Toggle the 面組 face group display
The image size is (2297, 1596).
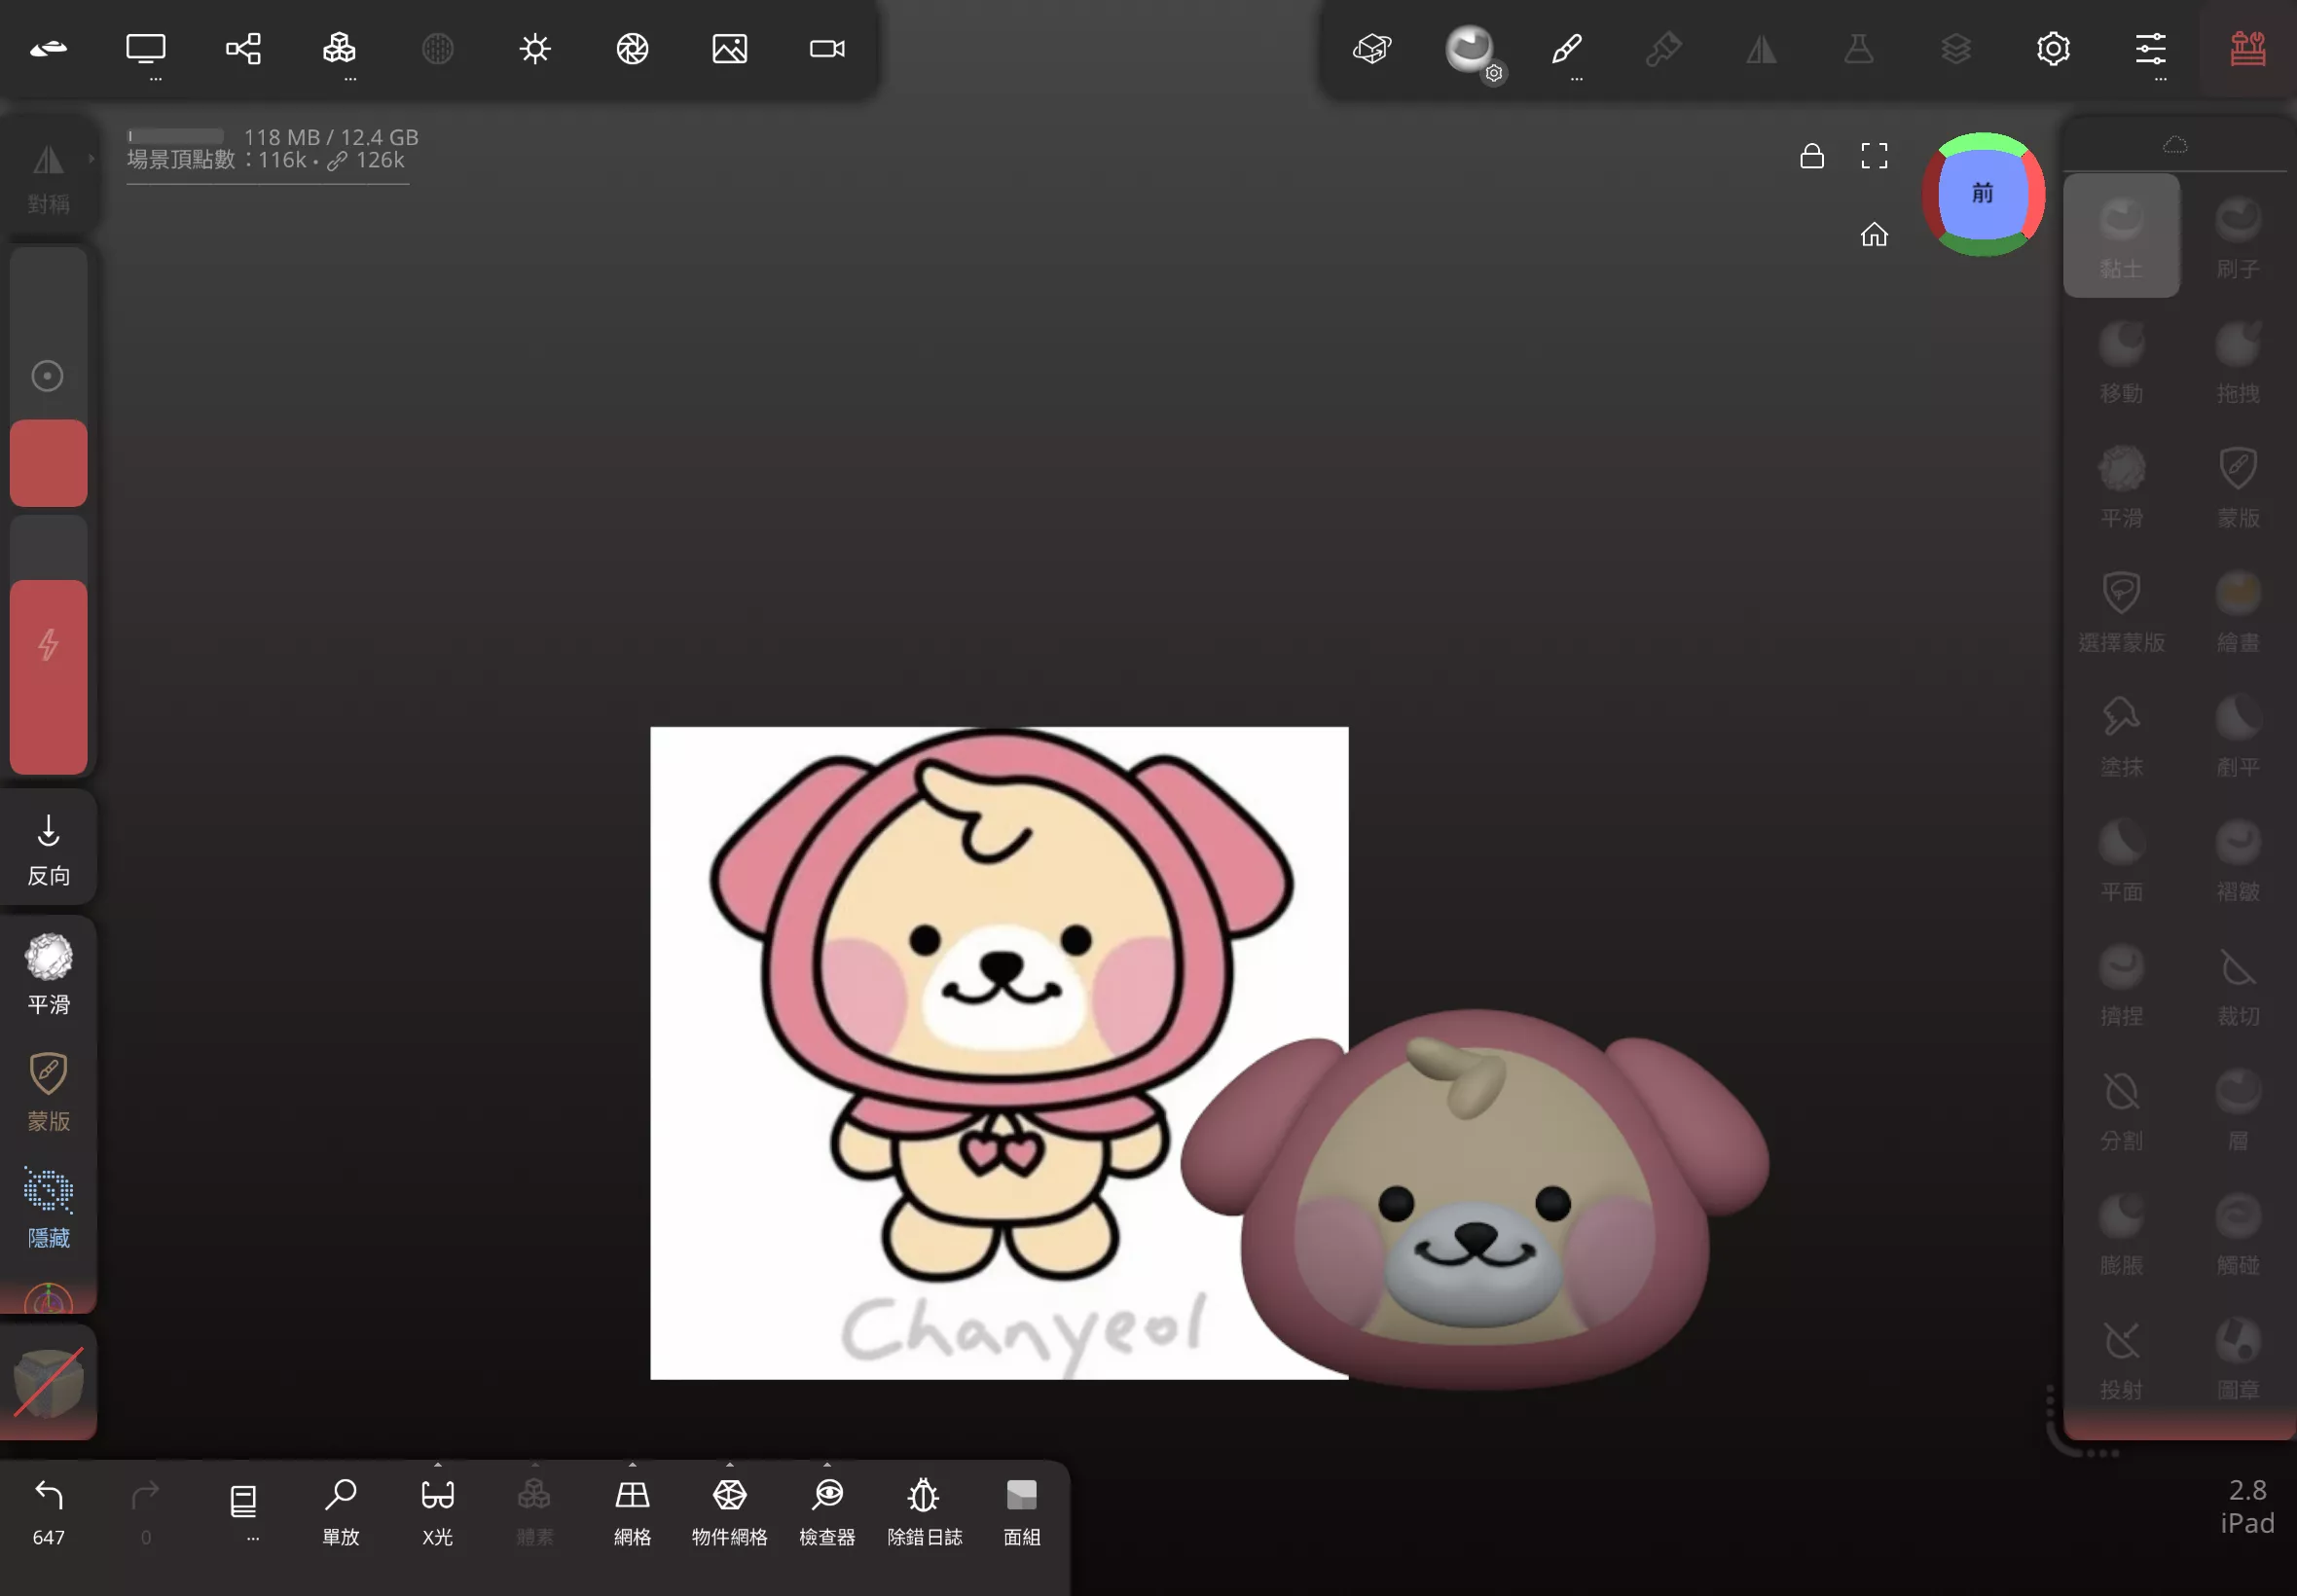(1021, 1511)
